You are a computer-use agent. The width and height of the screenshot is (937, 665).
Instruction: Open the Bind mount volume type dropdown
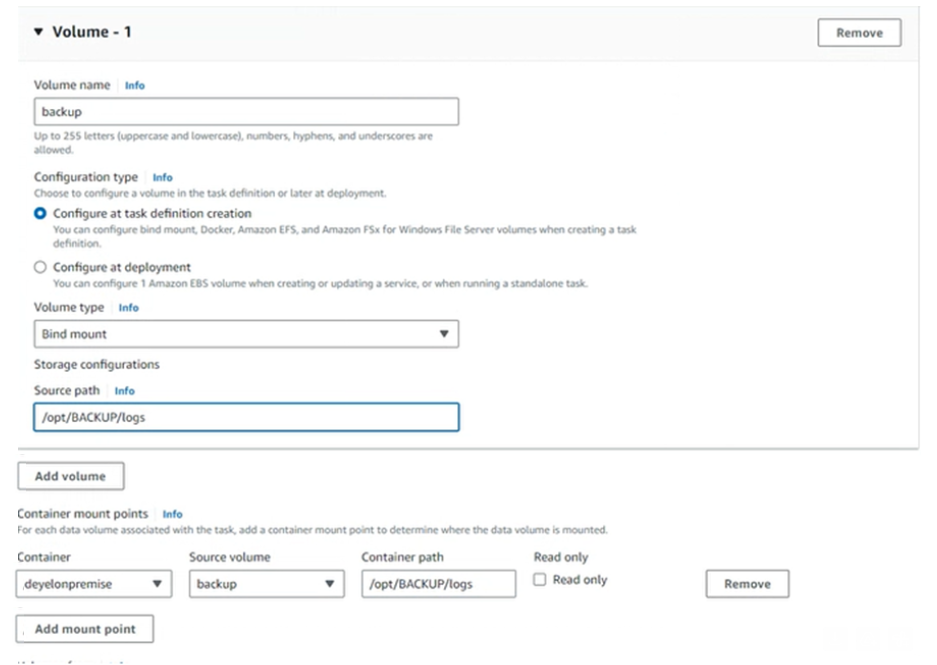(x=246, y=334)
